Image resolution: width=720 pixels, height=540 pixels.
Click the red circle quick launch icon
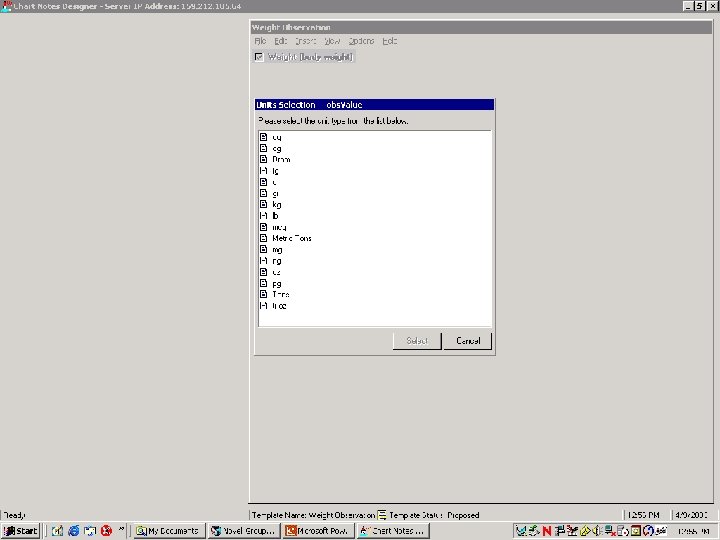107,531
